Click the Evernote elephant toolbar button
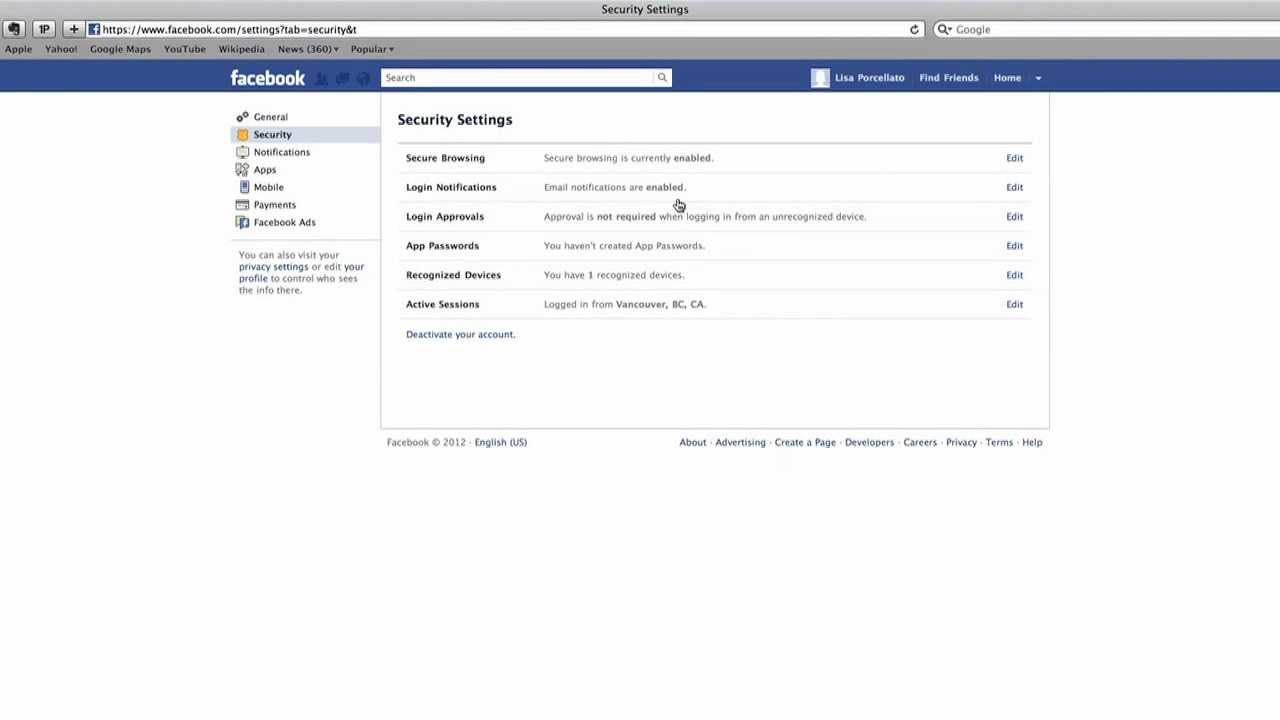 (14, 29)
